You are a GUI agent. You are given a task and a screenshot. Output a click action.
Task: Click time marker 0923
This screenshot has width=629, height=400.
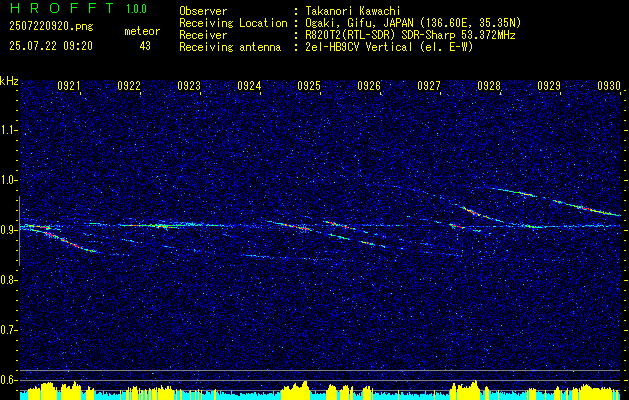(x=189, y=85)
